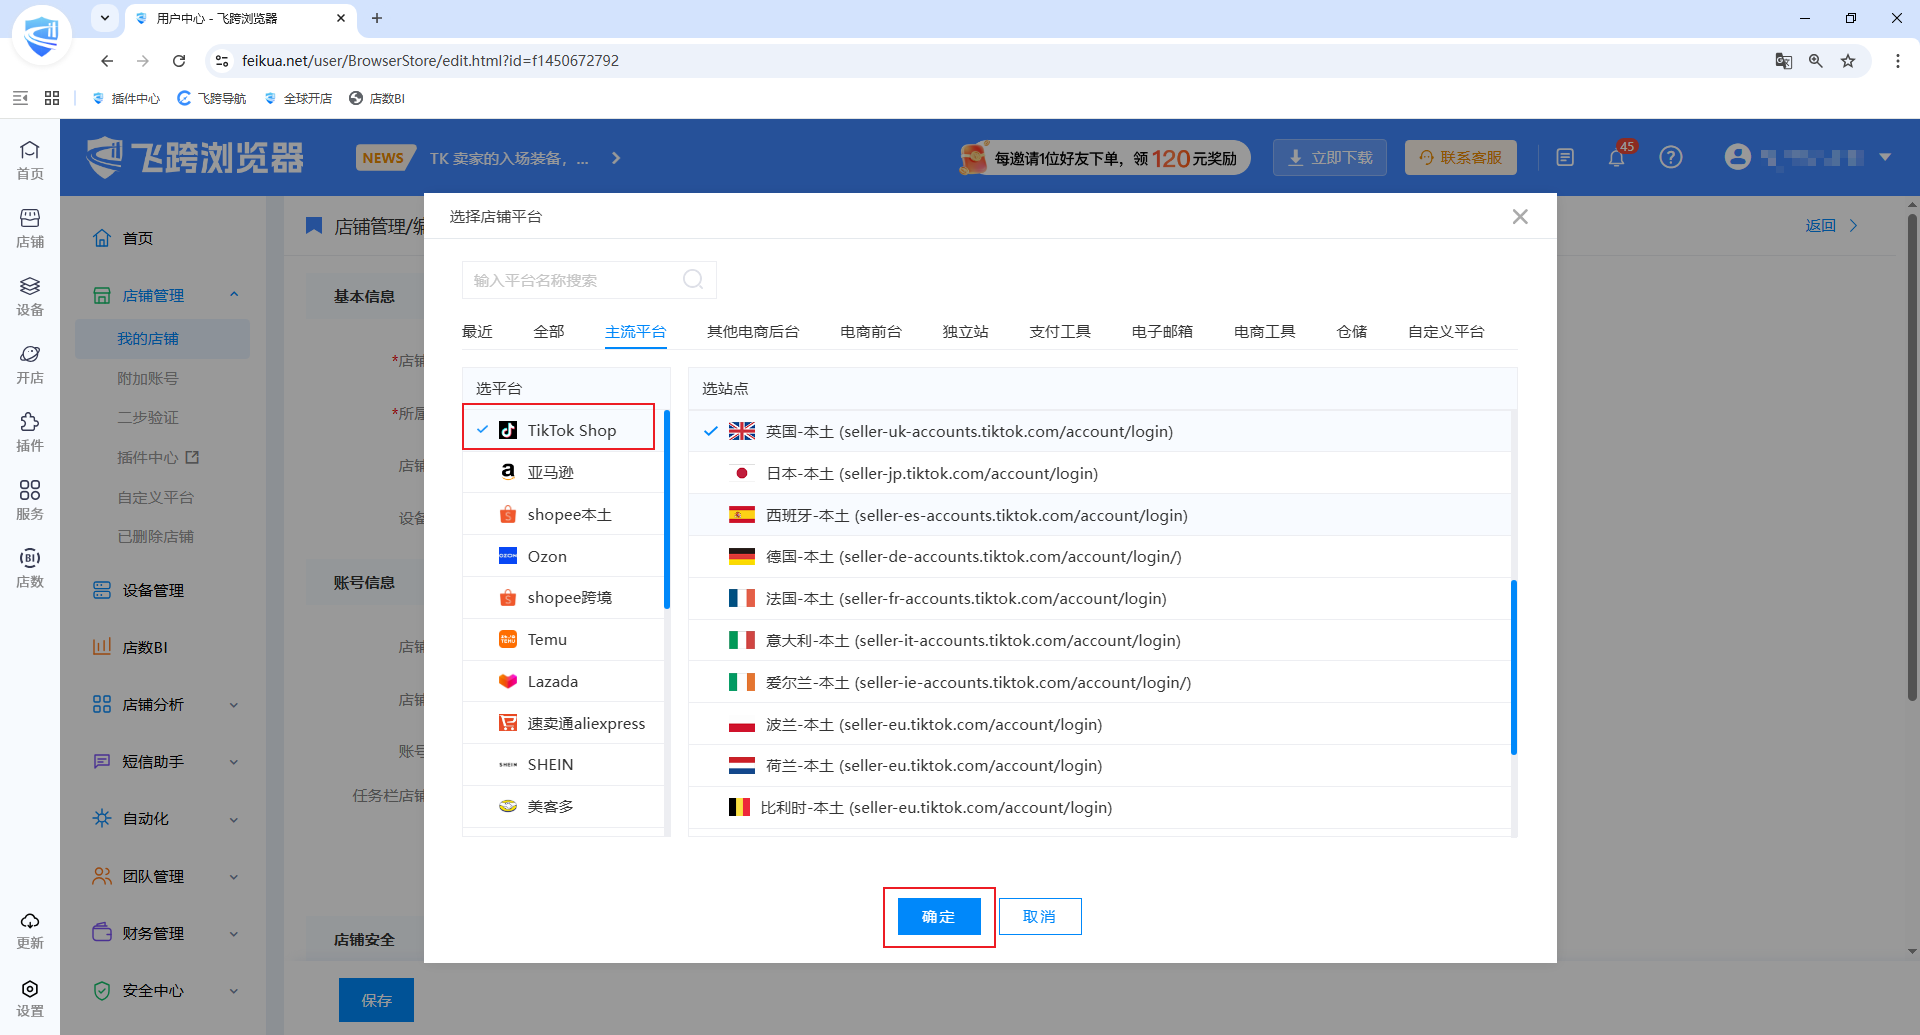The width and height of the screenshot is (1920, 1035).
Task: Open the 店数 BI icon
Action: [30, 568]
